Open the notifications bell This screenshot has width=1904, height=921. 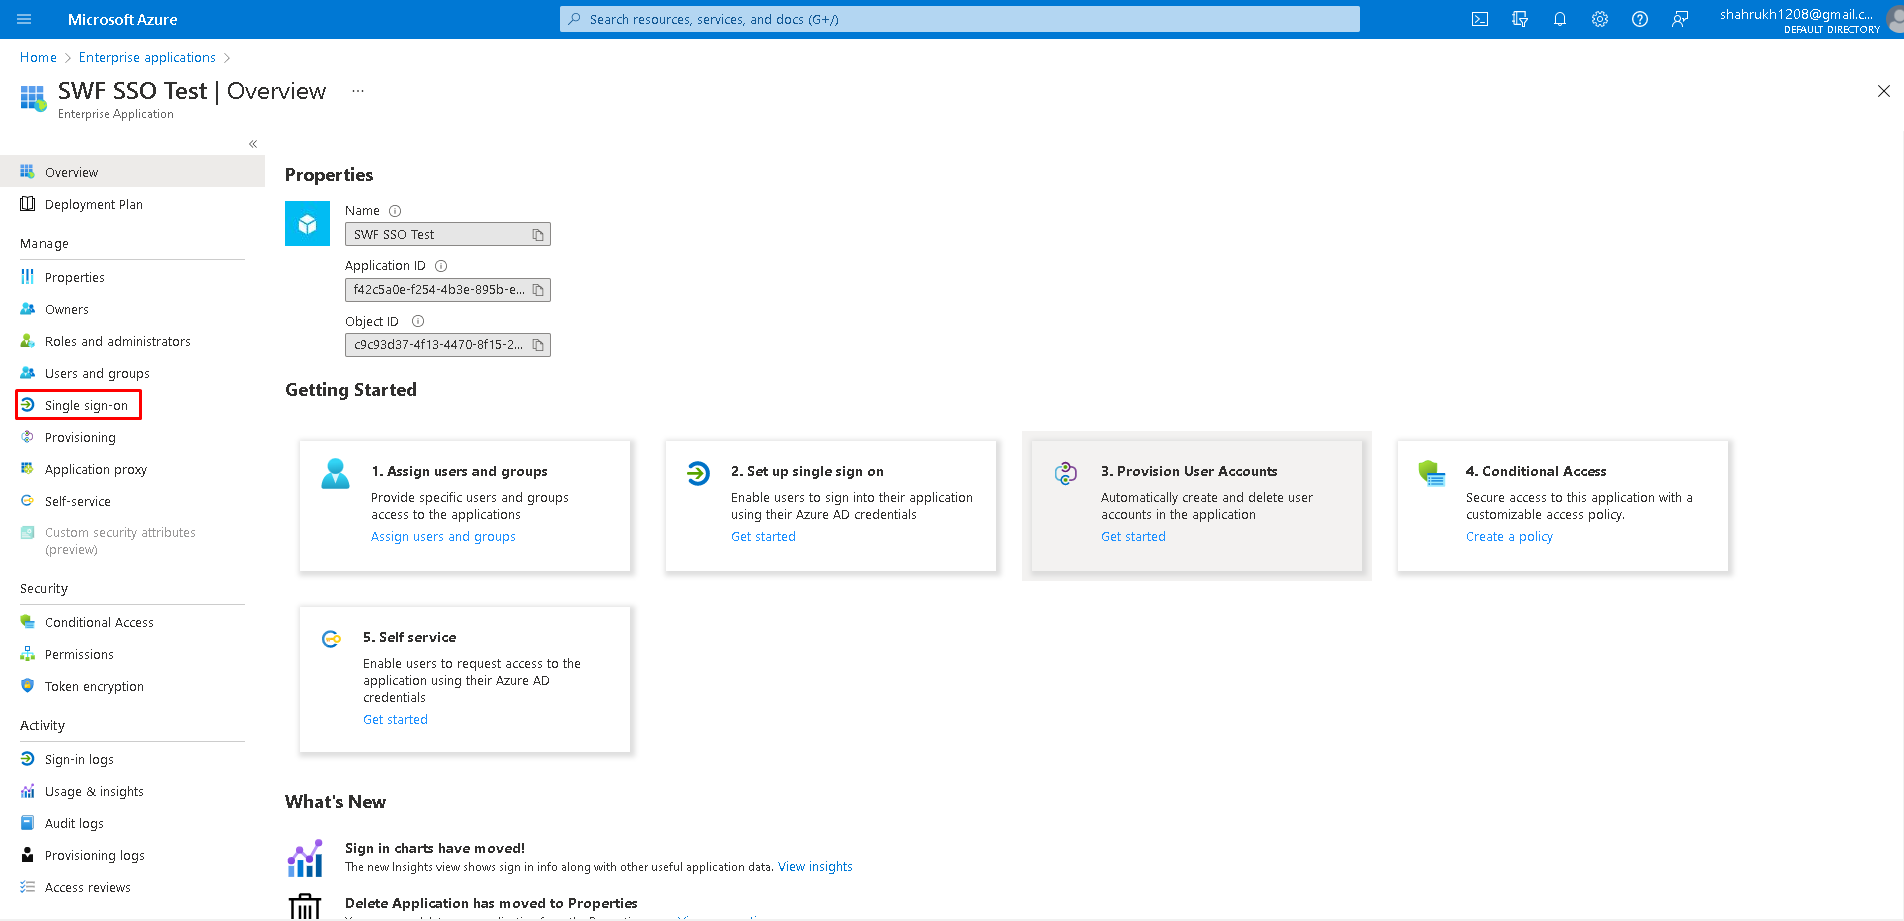click(1560, 19)
